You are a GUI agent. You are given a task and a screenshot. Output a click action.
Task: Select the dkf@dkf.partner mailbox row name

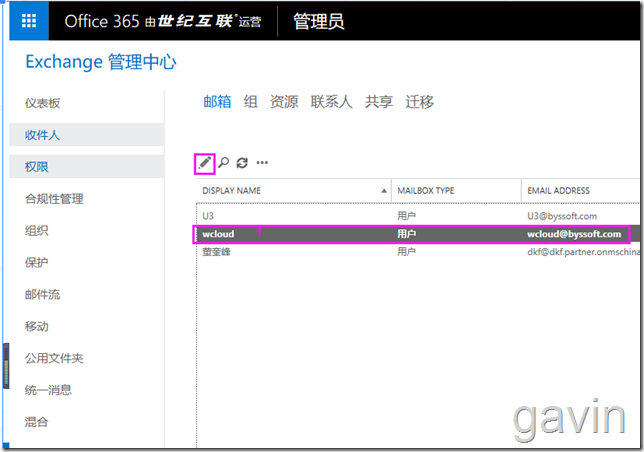pos(216,252)
